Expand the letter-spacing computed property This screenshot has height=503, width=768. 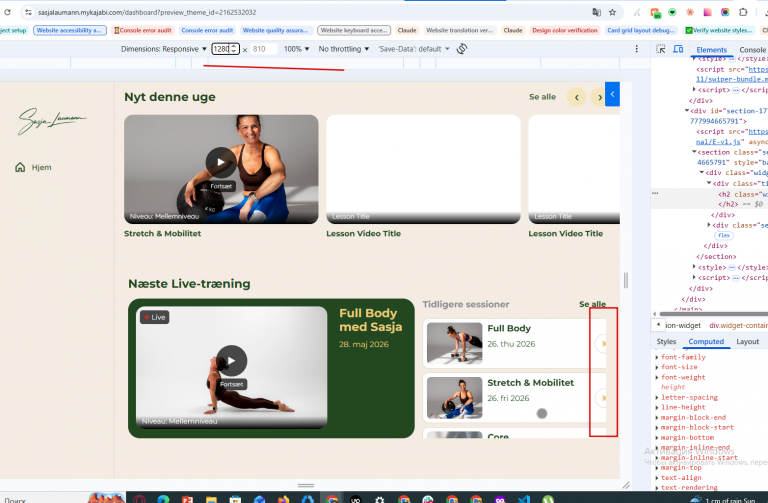tap(657, 397)
